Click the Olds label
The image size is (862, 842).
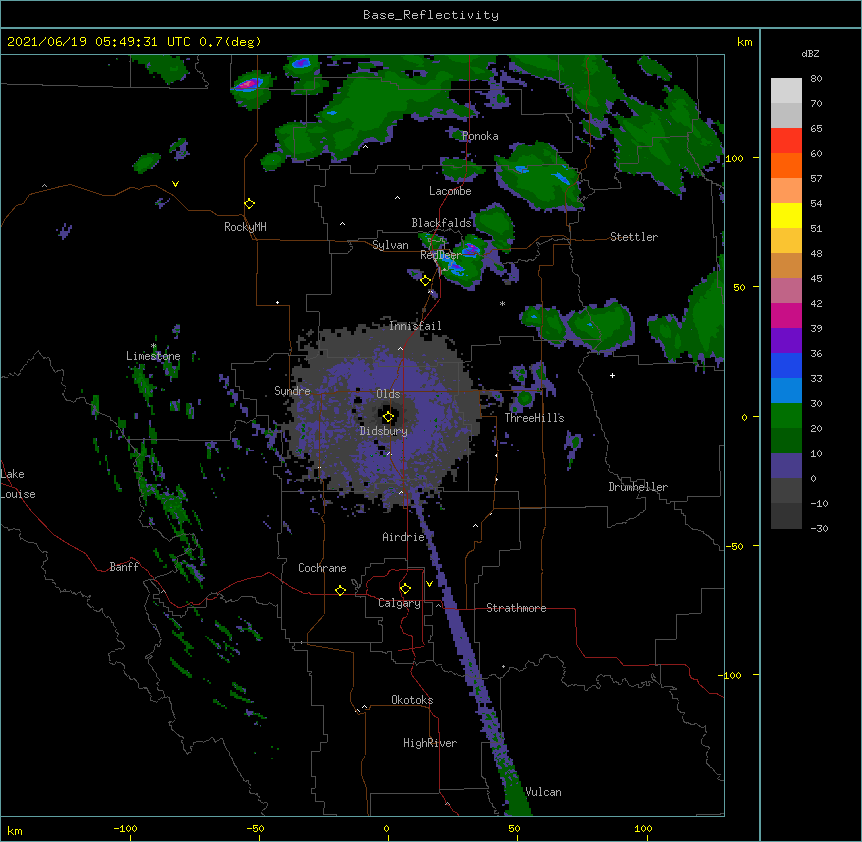click(388, 394)
